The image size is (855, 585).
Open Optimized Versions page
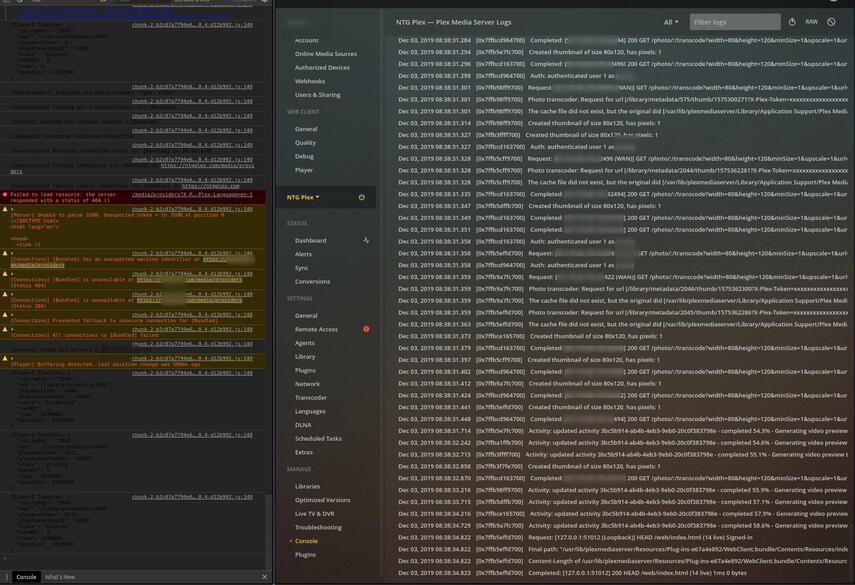point(322,500)
